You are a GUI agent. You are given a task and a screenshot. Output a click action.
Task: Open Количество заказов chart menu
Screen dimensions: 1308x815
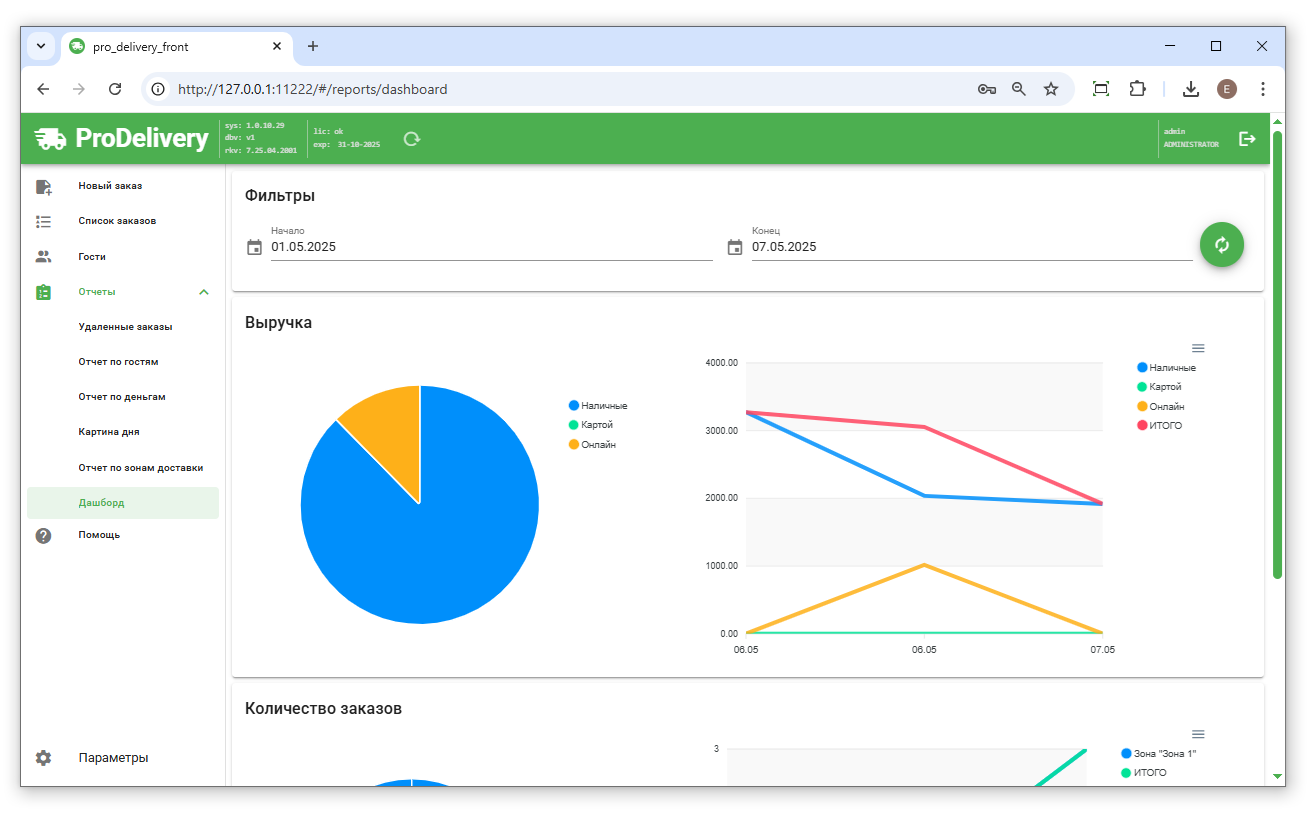(1198, 734)
